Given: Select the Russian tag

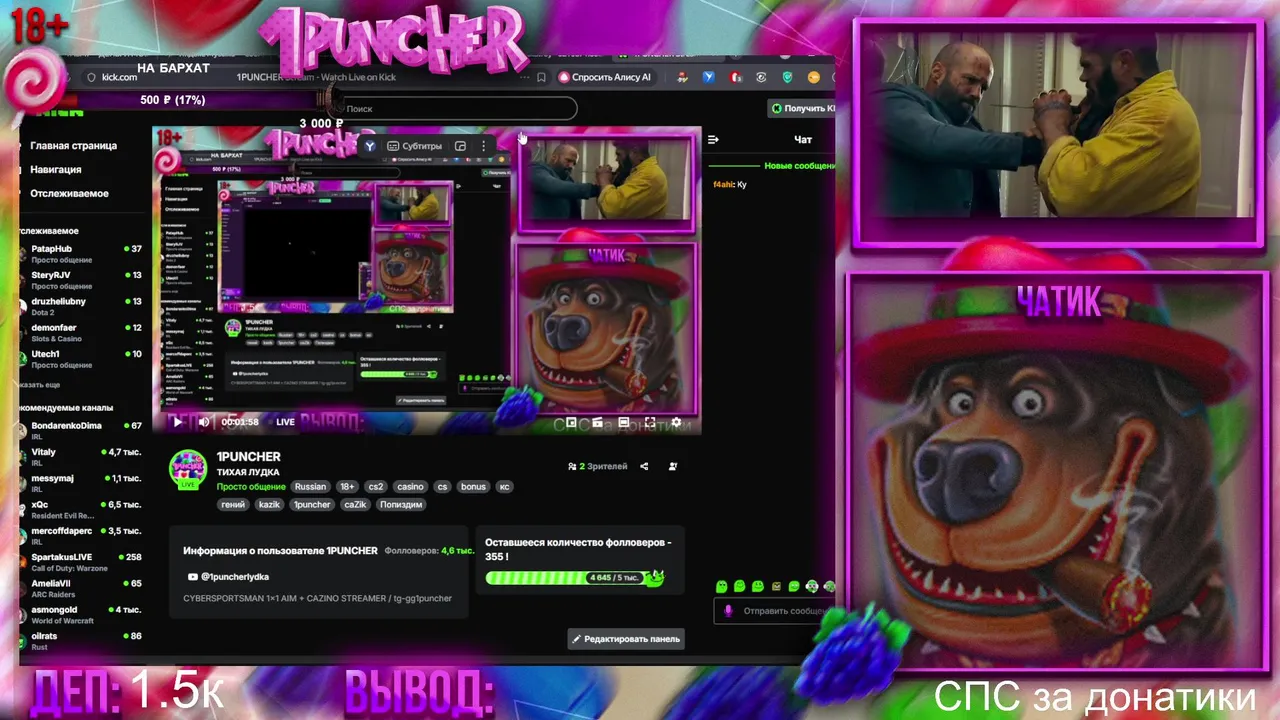Looking at the screenshot, I should click(310, 487).
